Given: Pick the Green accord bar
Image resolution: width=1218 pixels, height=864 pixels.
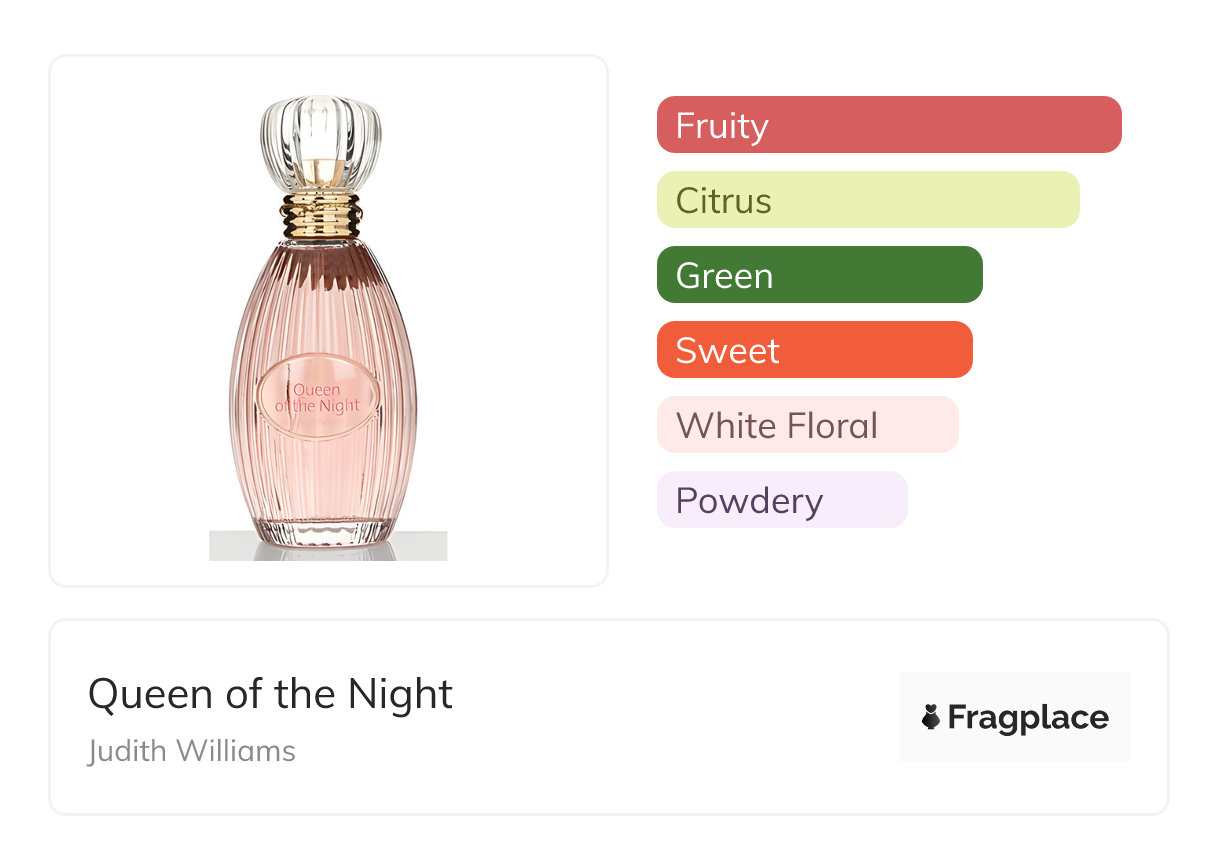Looking at the screenshot, I should click(819, 275).
